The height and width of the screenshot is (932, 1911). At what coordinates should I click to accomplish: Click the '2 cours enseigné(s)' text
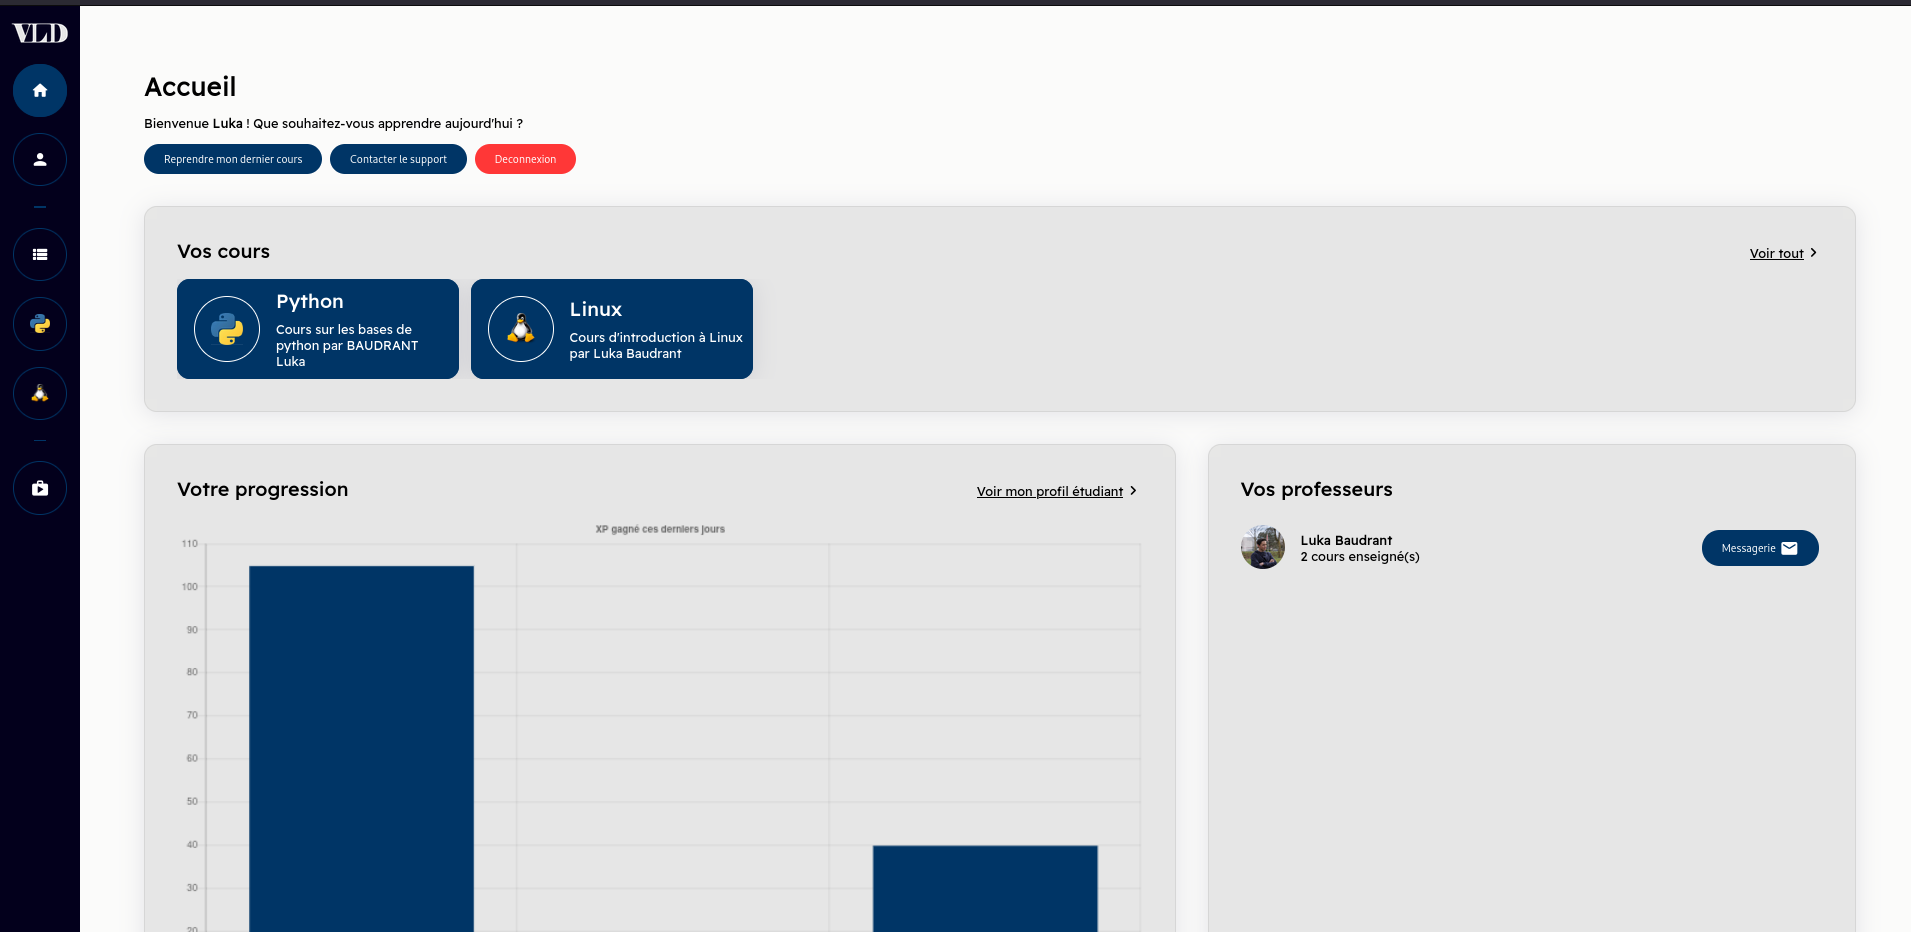click(1360, 557)
